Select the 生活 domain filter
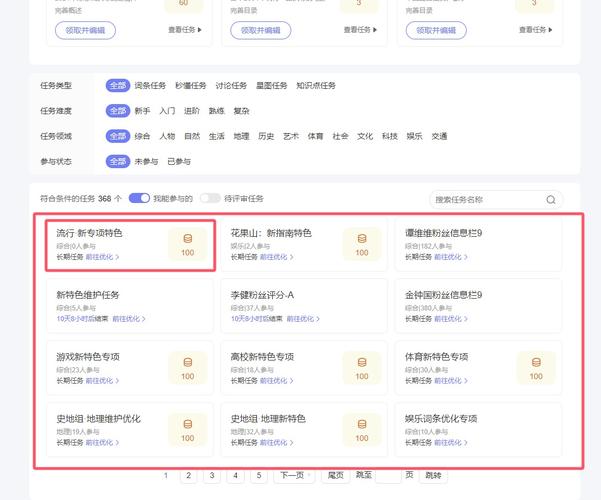Screen dimensions: 601x500 pos(217,136)
